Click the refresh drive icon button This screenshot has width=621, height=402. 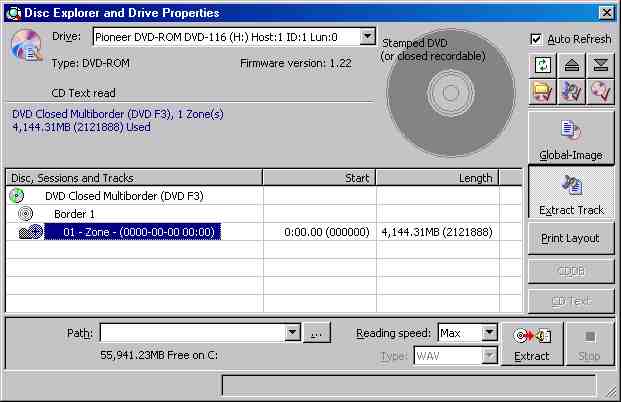point(542,64)
